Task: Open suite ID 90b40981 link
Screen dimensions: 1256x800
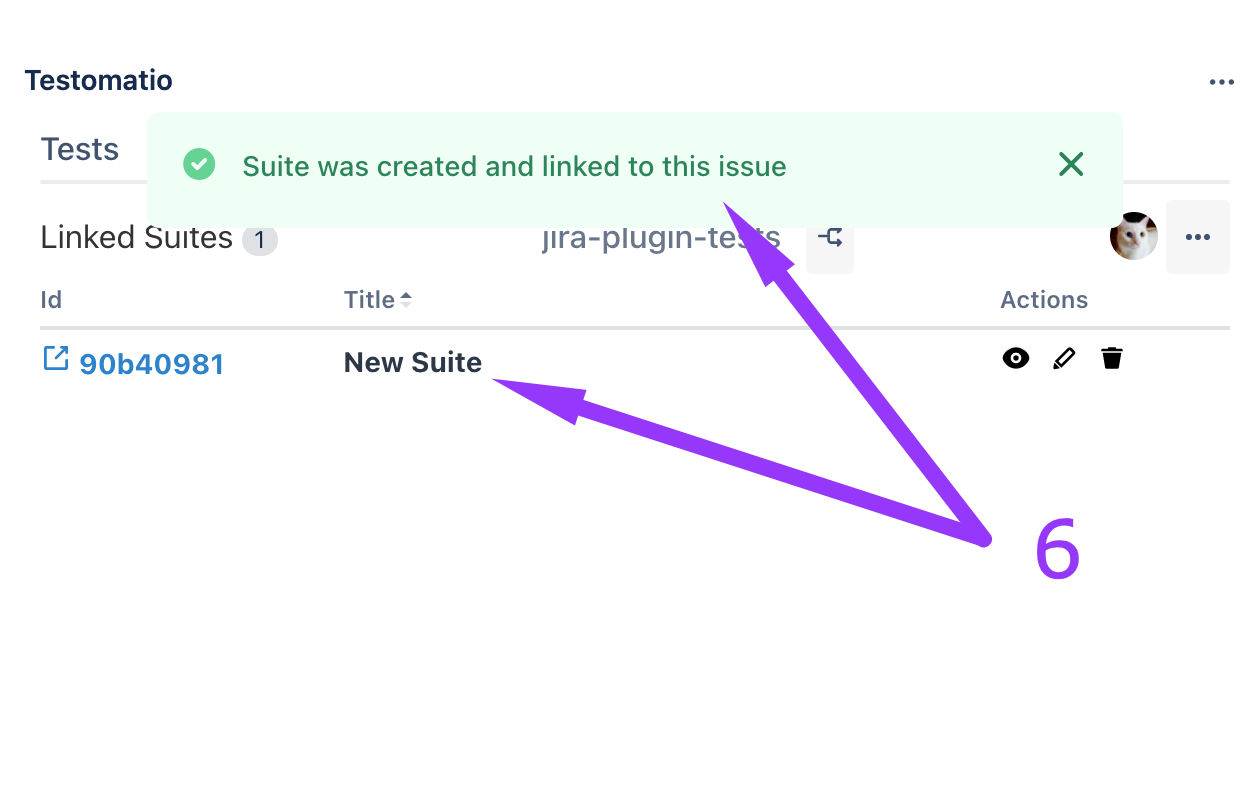Action: coord(151,364)
